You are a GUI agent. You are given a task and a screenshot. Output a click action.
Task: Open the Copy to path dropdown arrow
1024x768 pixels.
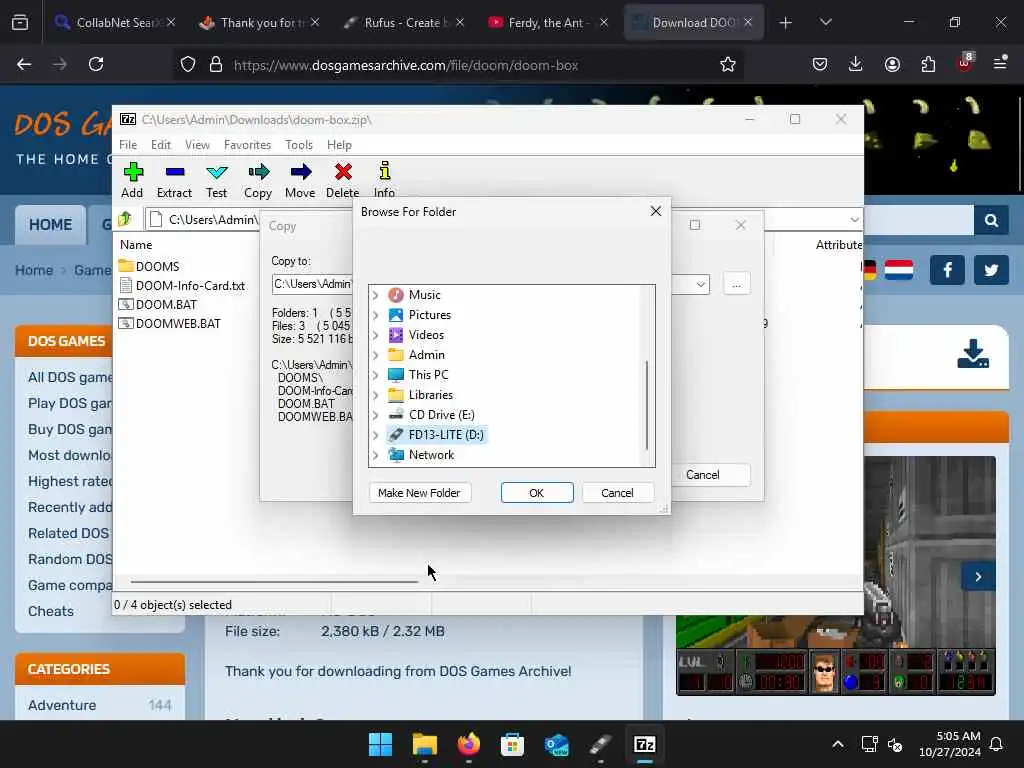pos(700,284)
